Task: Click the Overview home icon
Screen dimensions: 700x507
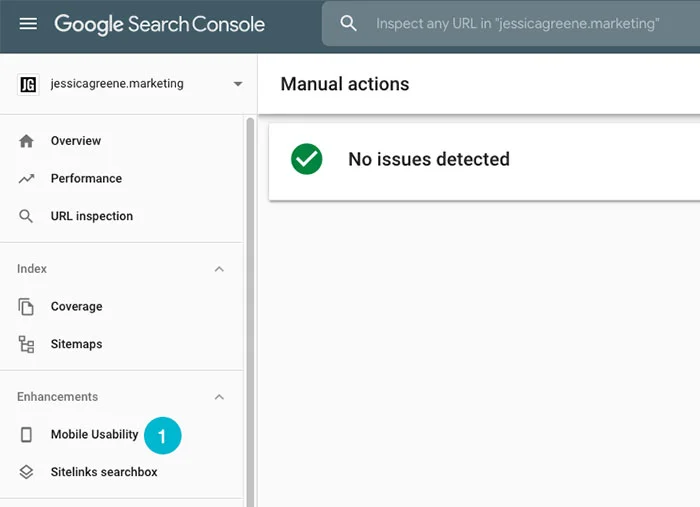Action: click(x=26, y=141)
